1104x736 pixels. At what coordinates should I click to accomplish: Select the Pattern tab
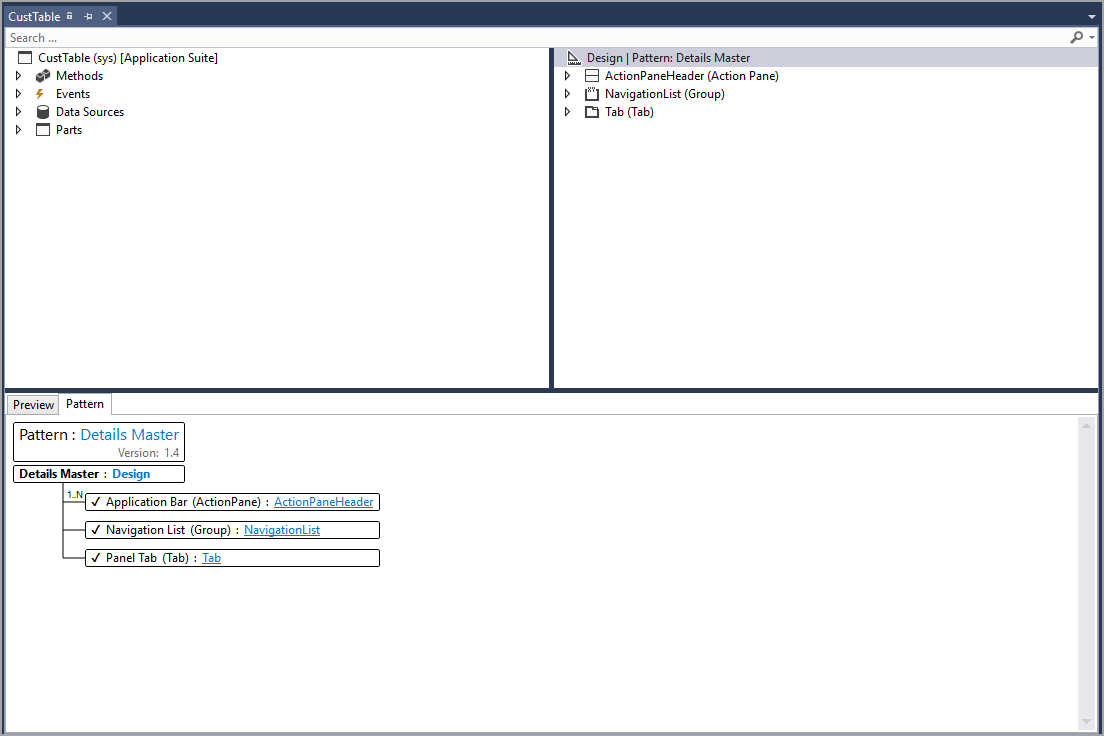tap(84, 404)
